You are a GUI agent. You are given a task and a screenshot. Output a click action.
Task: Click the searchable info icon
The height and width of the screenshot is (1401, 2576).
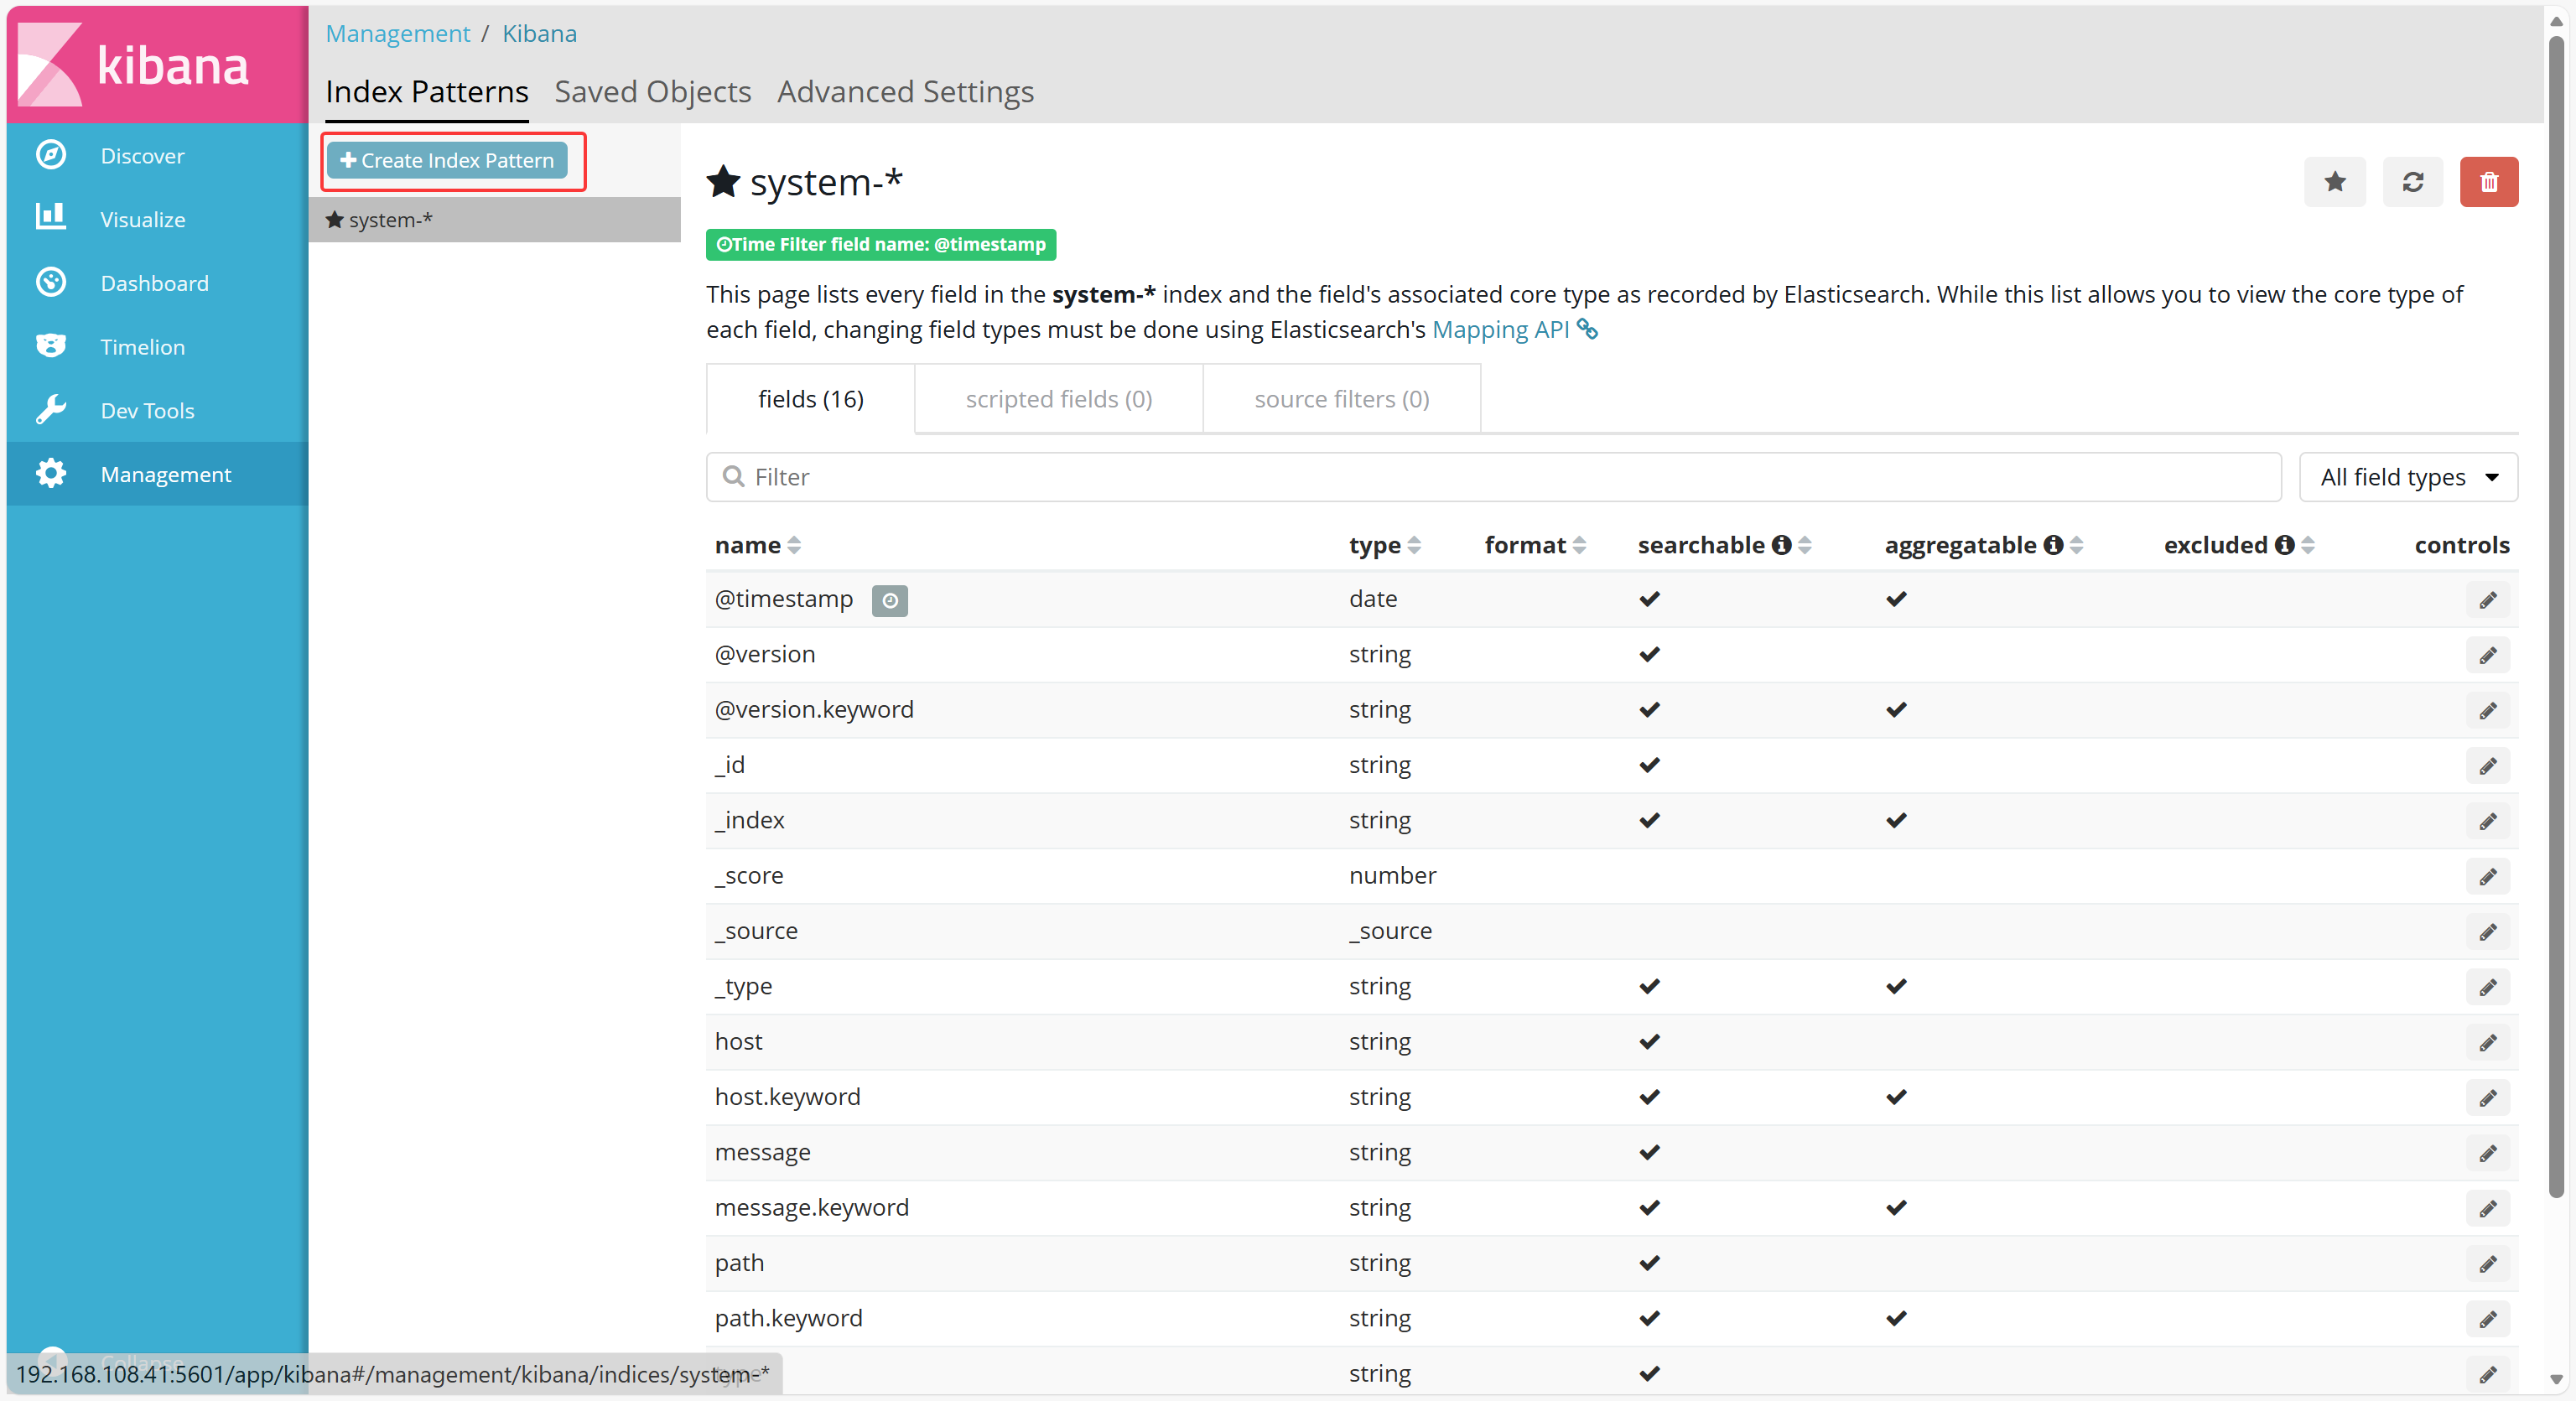[x=1781, y=545]
